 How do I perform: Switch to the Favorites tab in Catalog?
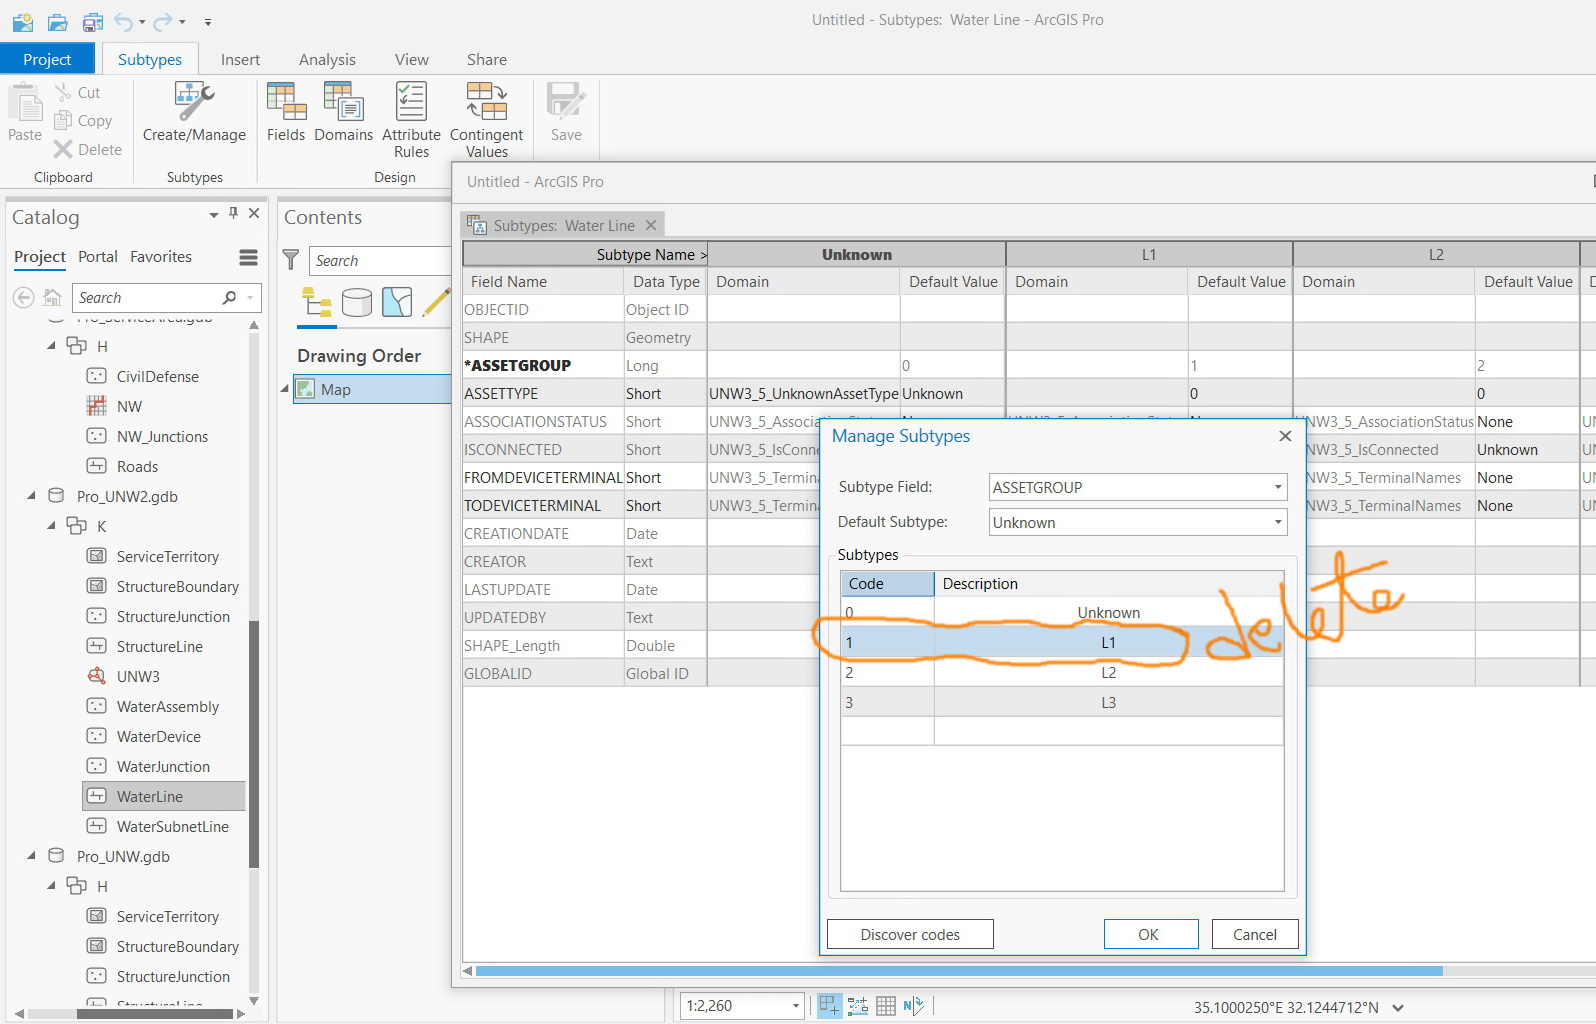click(x=161, y=256)
